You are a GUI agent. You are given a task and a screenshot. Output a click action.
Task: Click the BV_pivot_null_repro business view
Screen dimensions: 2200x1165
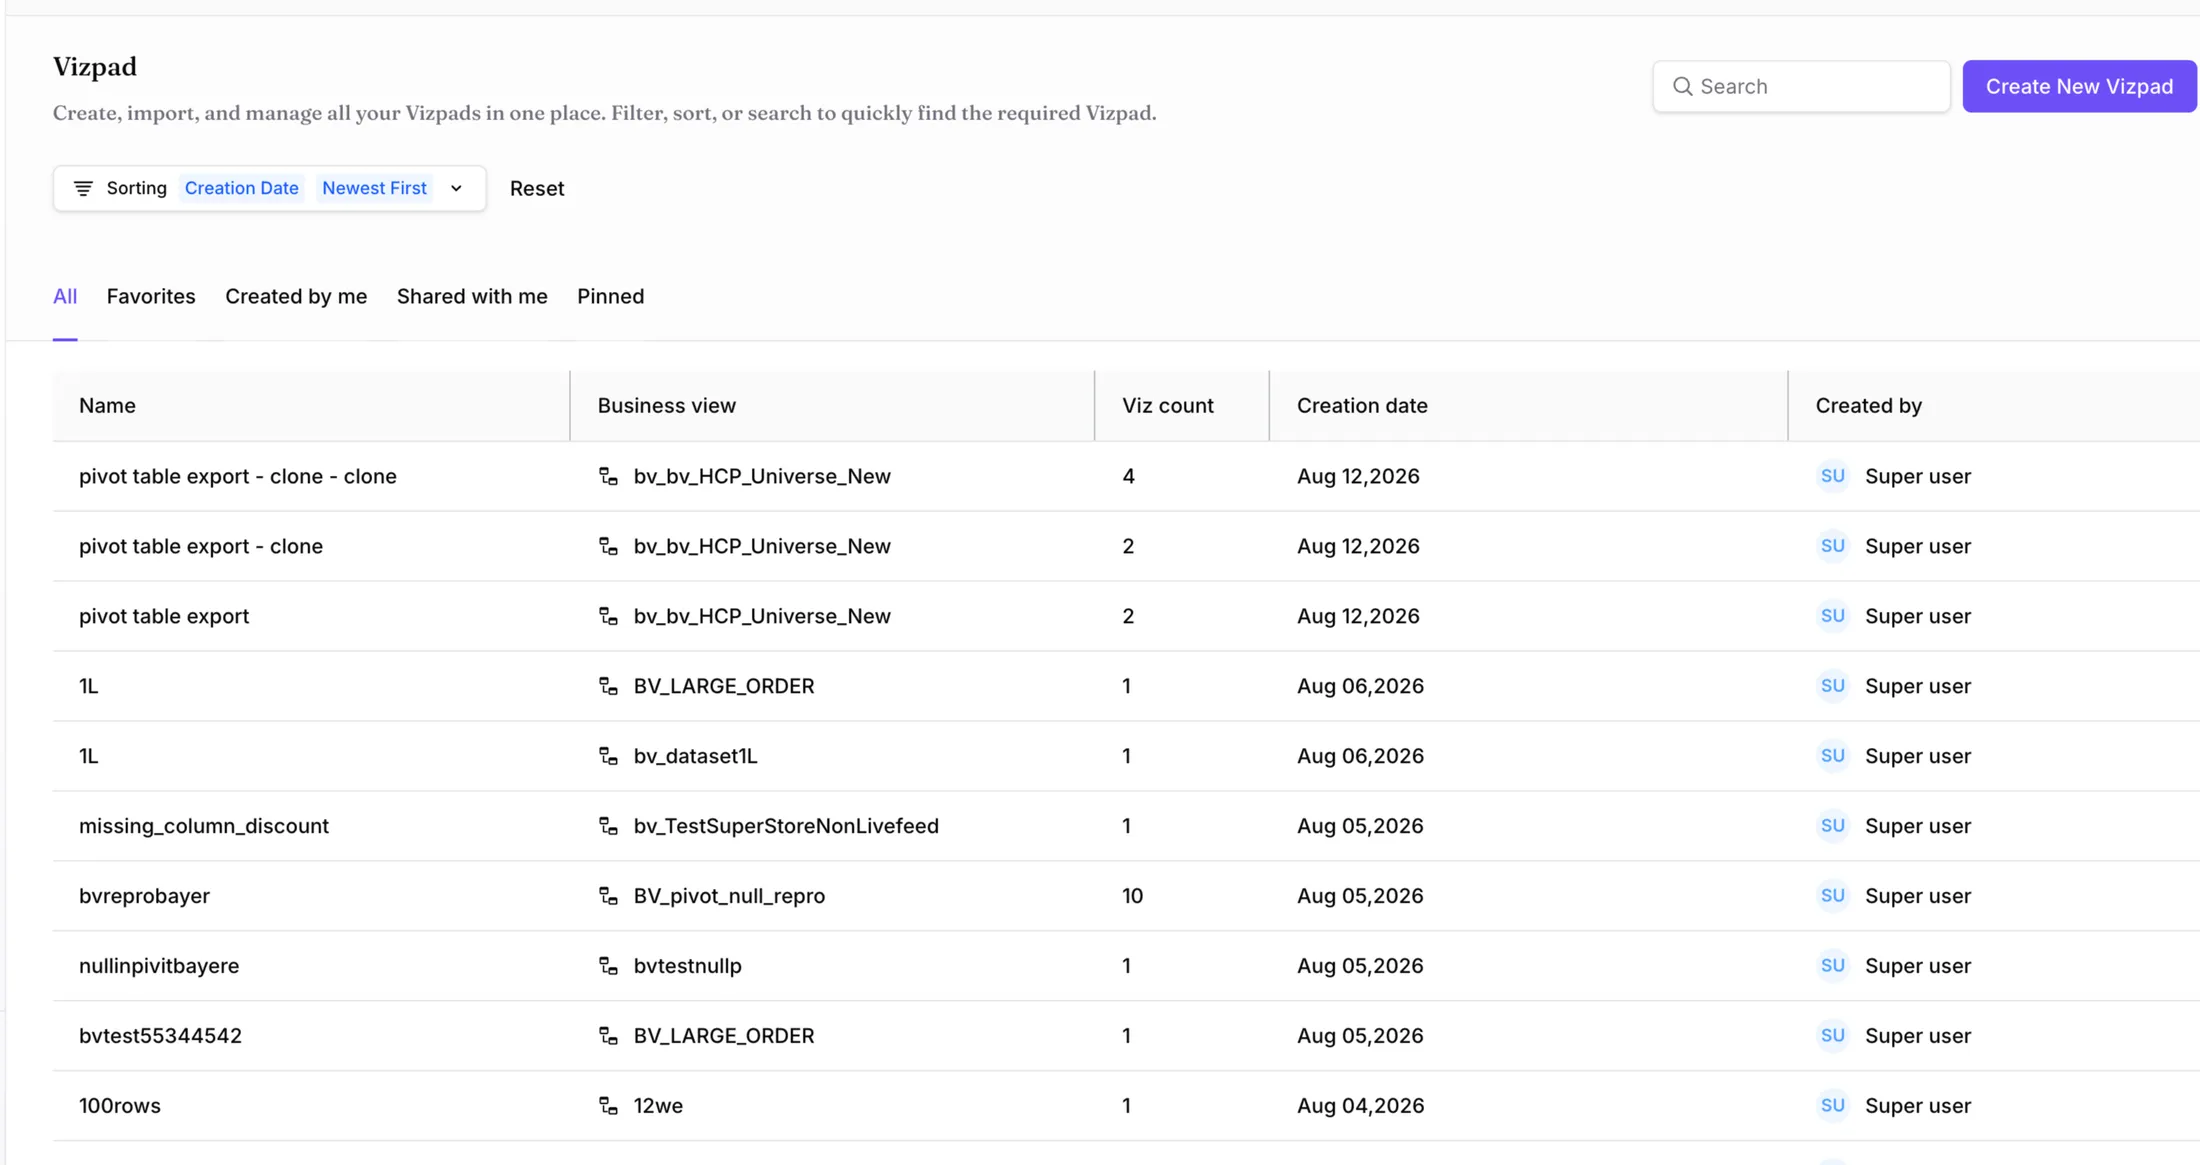pos(729,896)
